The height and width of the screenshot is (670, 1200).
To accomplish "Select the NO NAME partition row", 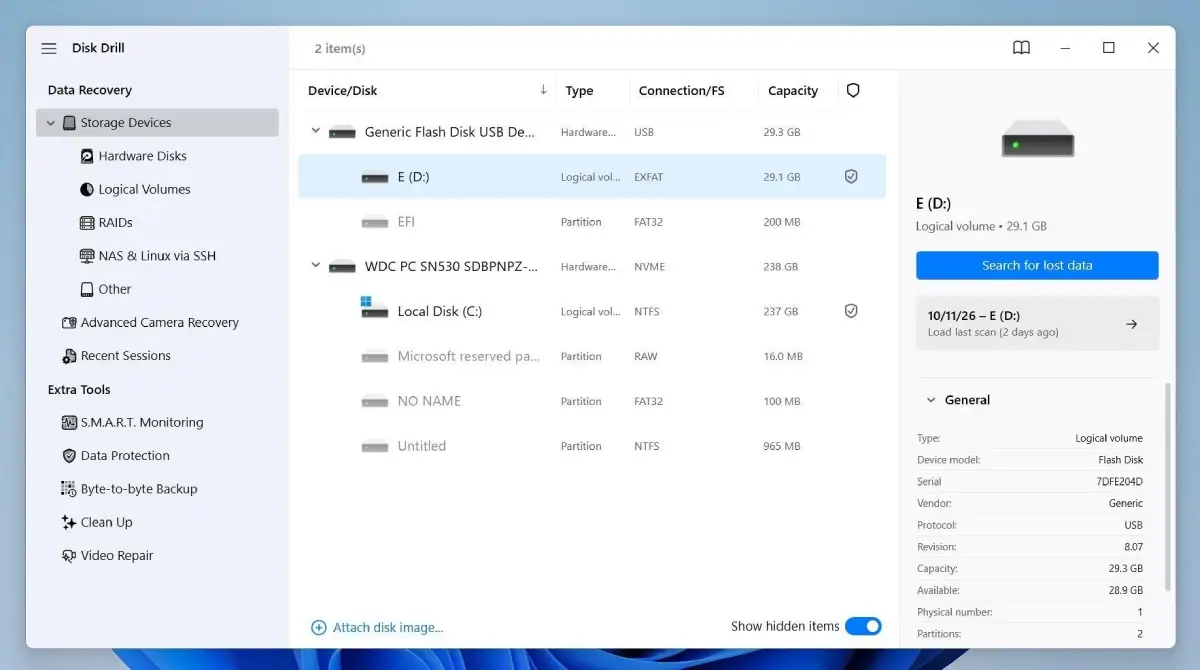I will tap(592, 401).
